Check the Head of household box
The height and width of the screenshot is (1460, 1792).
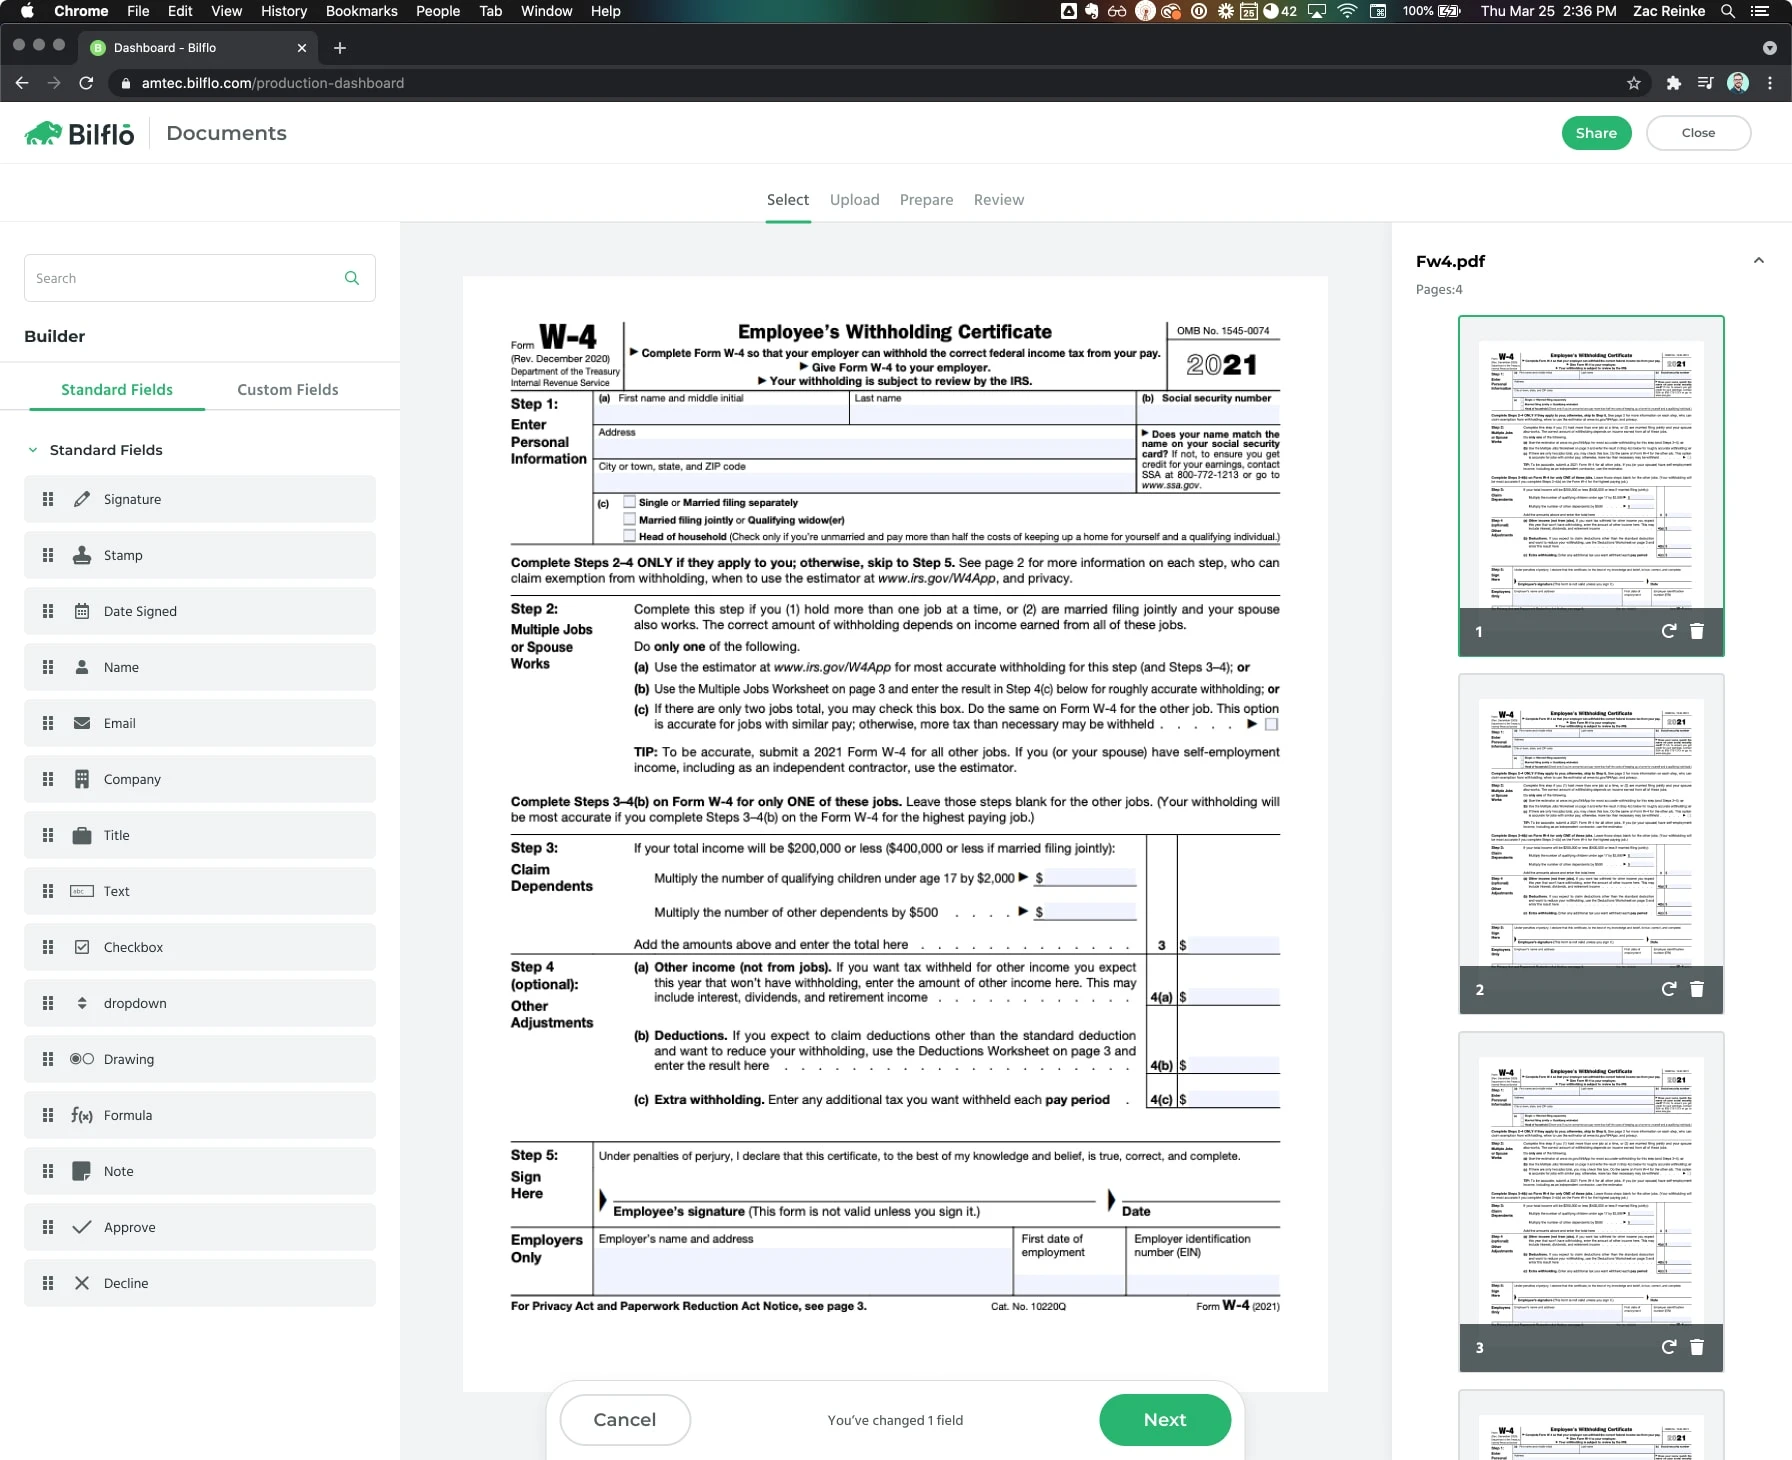tap(630, 536)
